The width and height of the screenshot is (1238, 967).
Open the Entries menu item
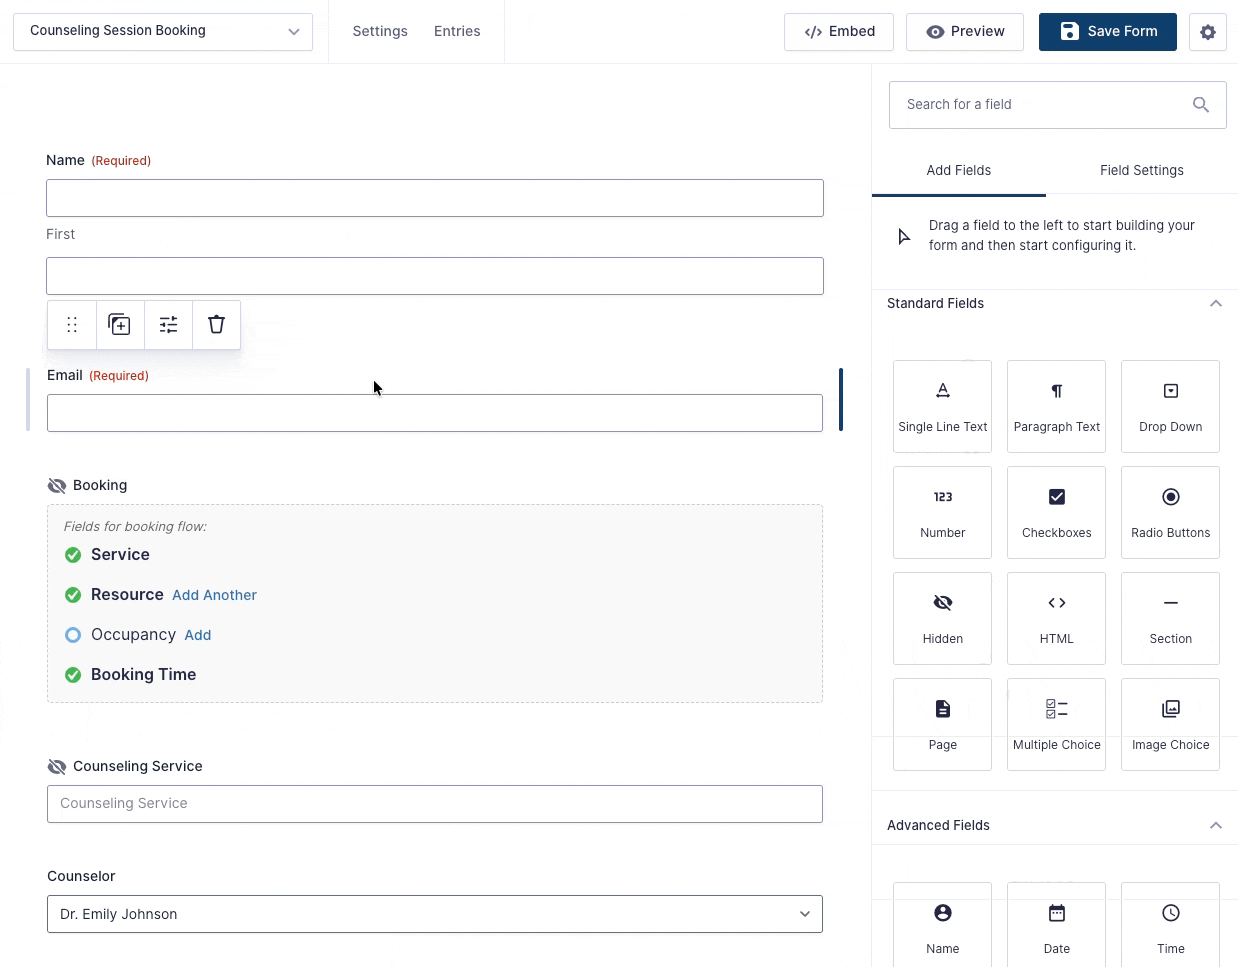pyautogui.click(x=457, y=32)
